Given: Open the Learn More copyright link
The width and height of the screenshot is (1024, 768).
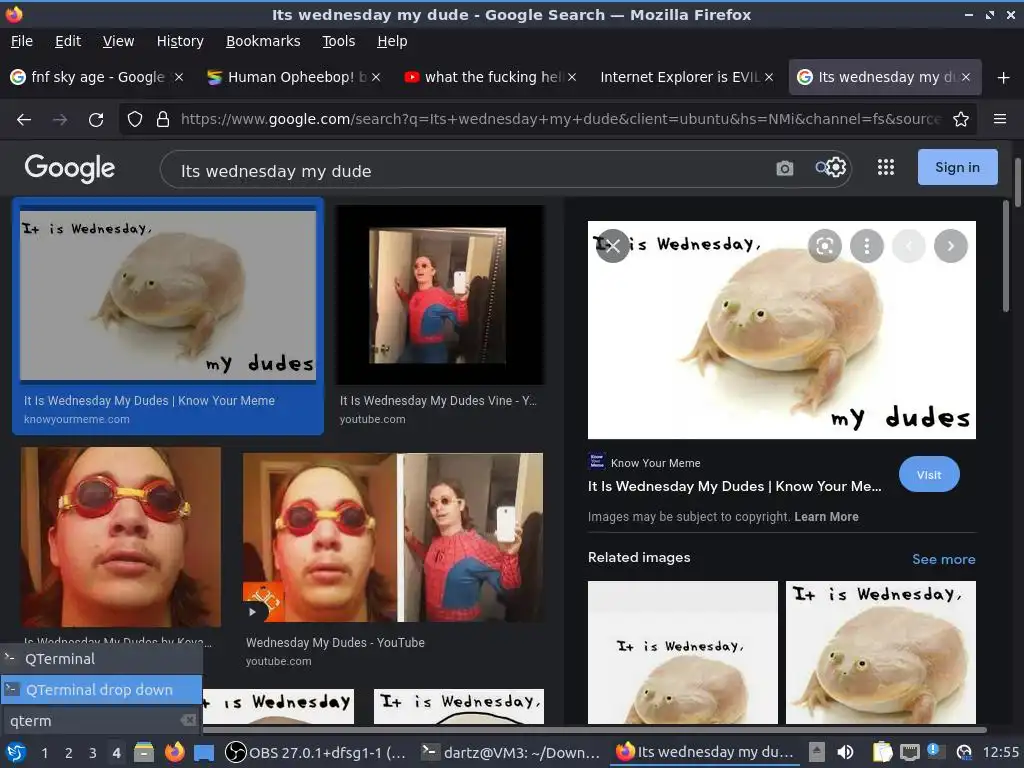Looking at the screenshot, I should (x=826, y=517).
